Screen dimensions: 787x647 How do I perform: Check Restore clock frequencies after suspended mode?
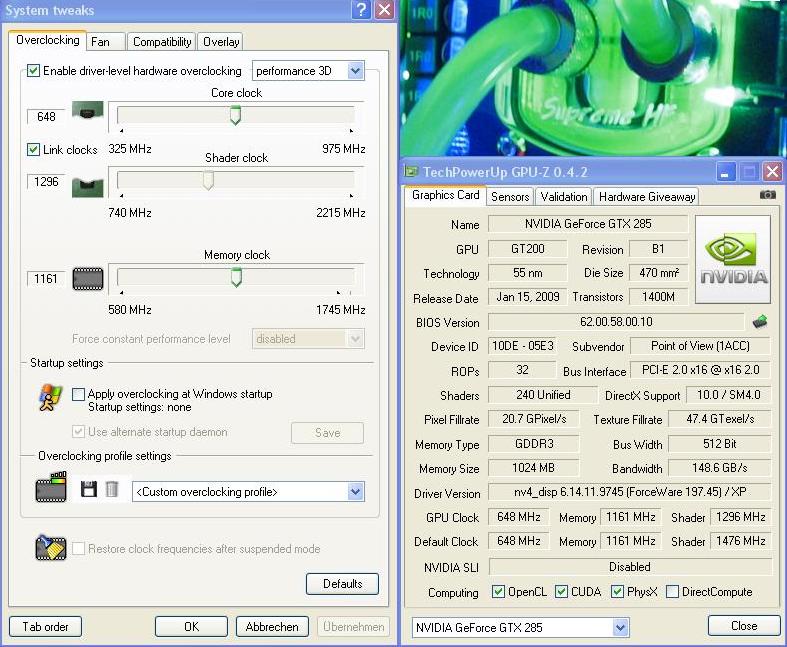(78, 549)
